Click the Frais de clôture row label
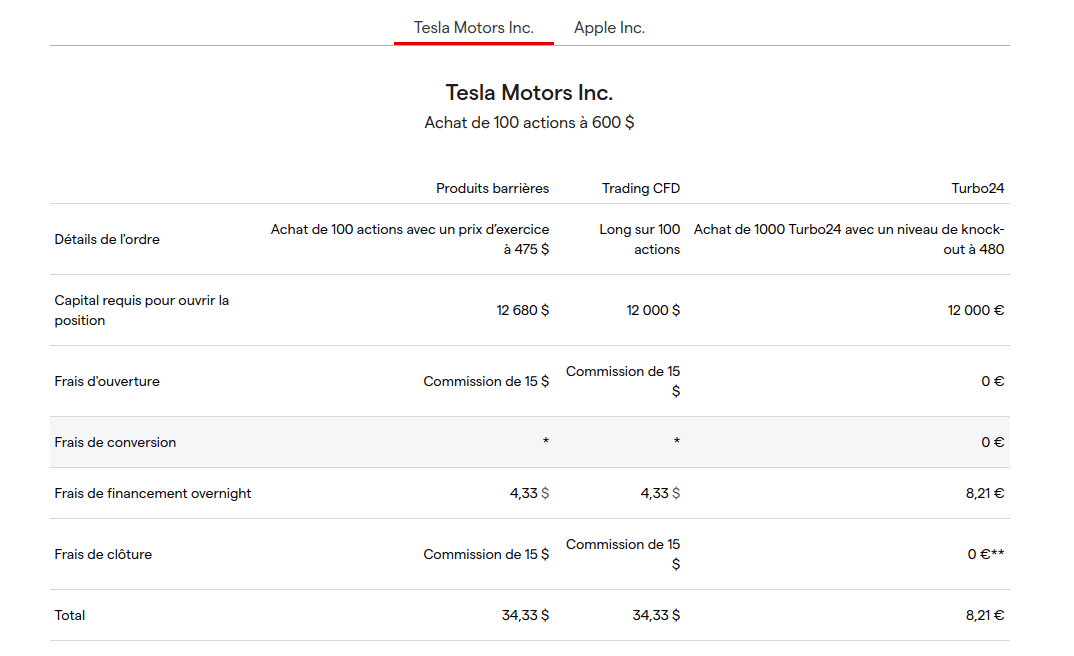Viewport: 1074px width, 656px height. tap(103, 554)
